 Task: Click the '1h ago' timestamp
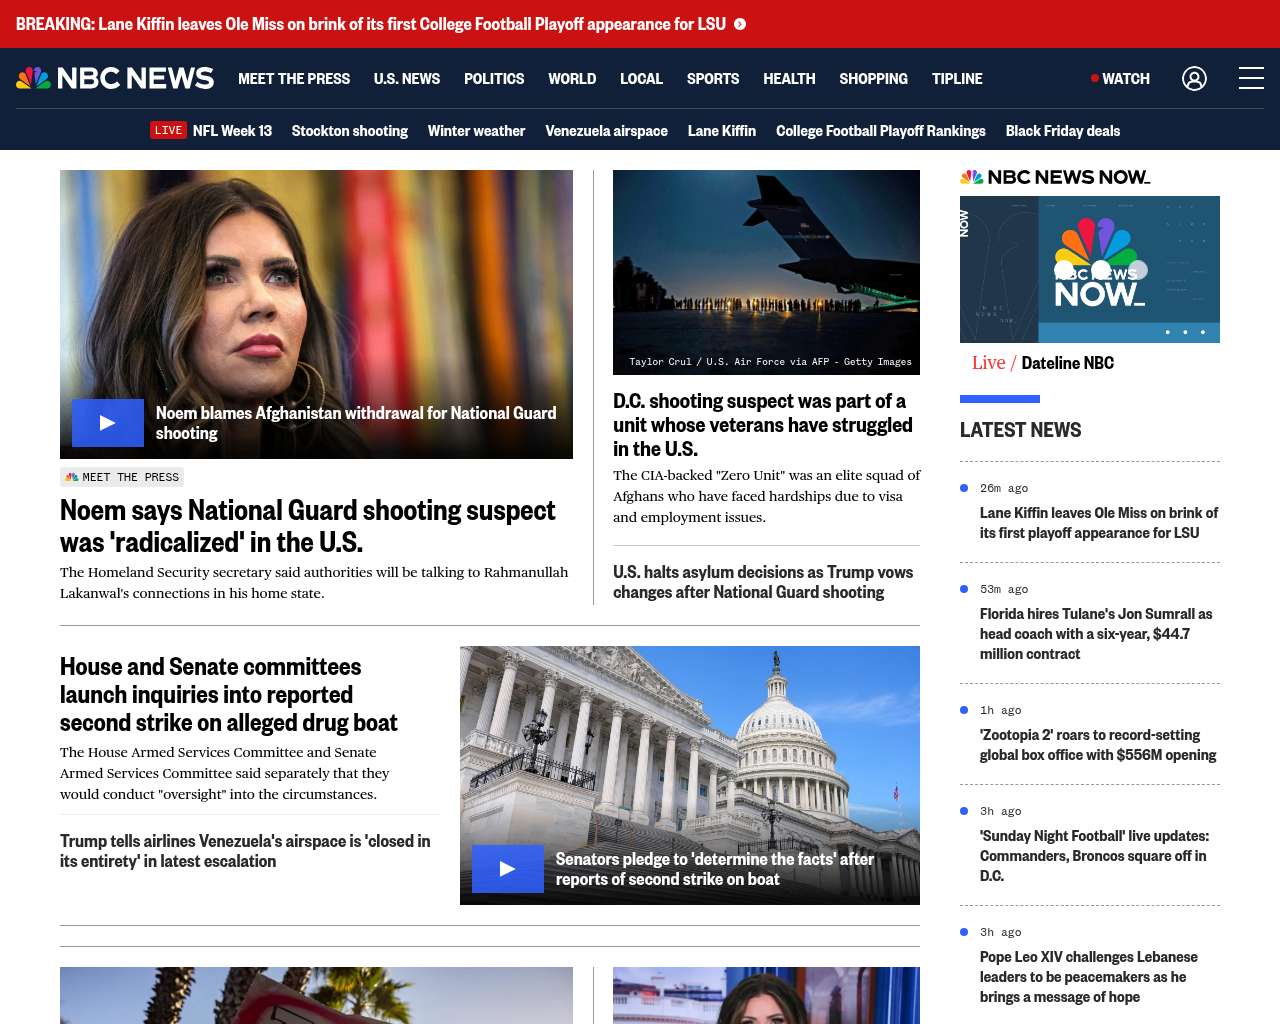[x=1001, y=710]
